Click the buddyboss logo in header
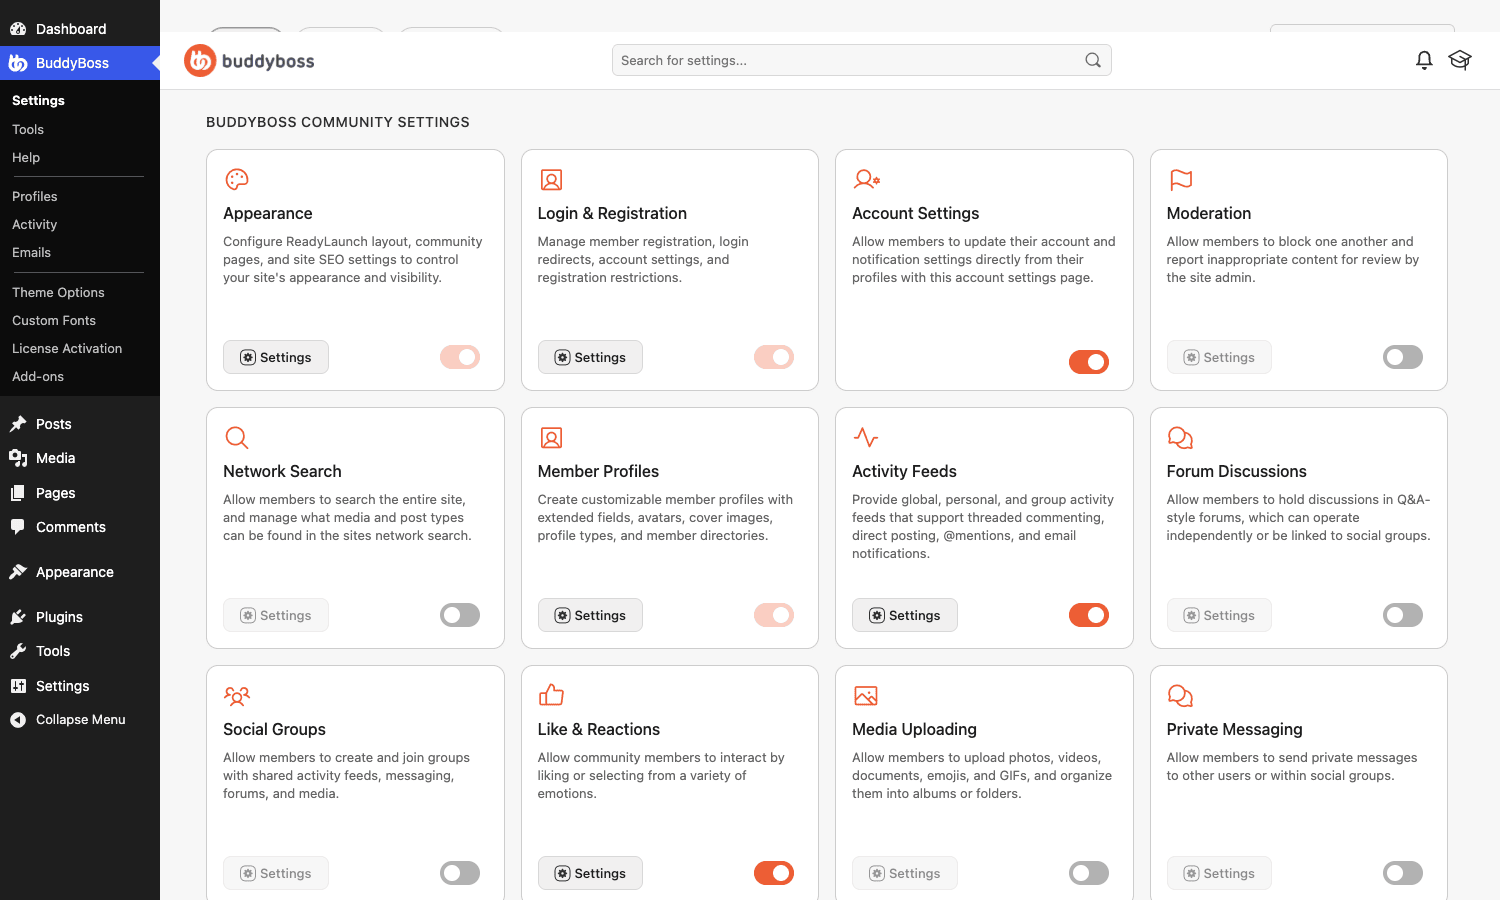Image resolution: width=1500 pixels, height=900 pixels. (x=249, y=61)
